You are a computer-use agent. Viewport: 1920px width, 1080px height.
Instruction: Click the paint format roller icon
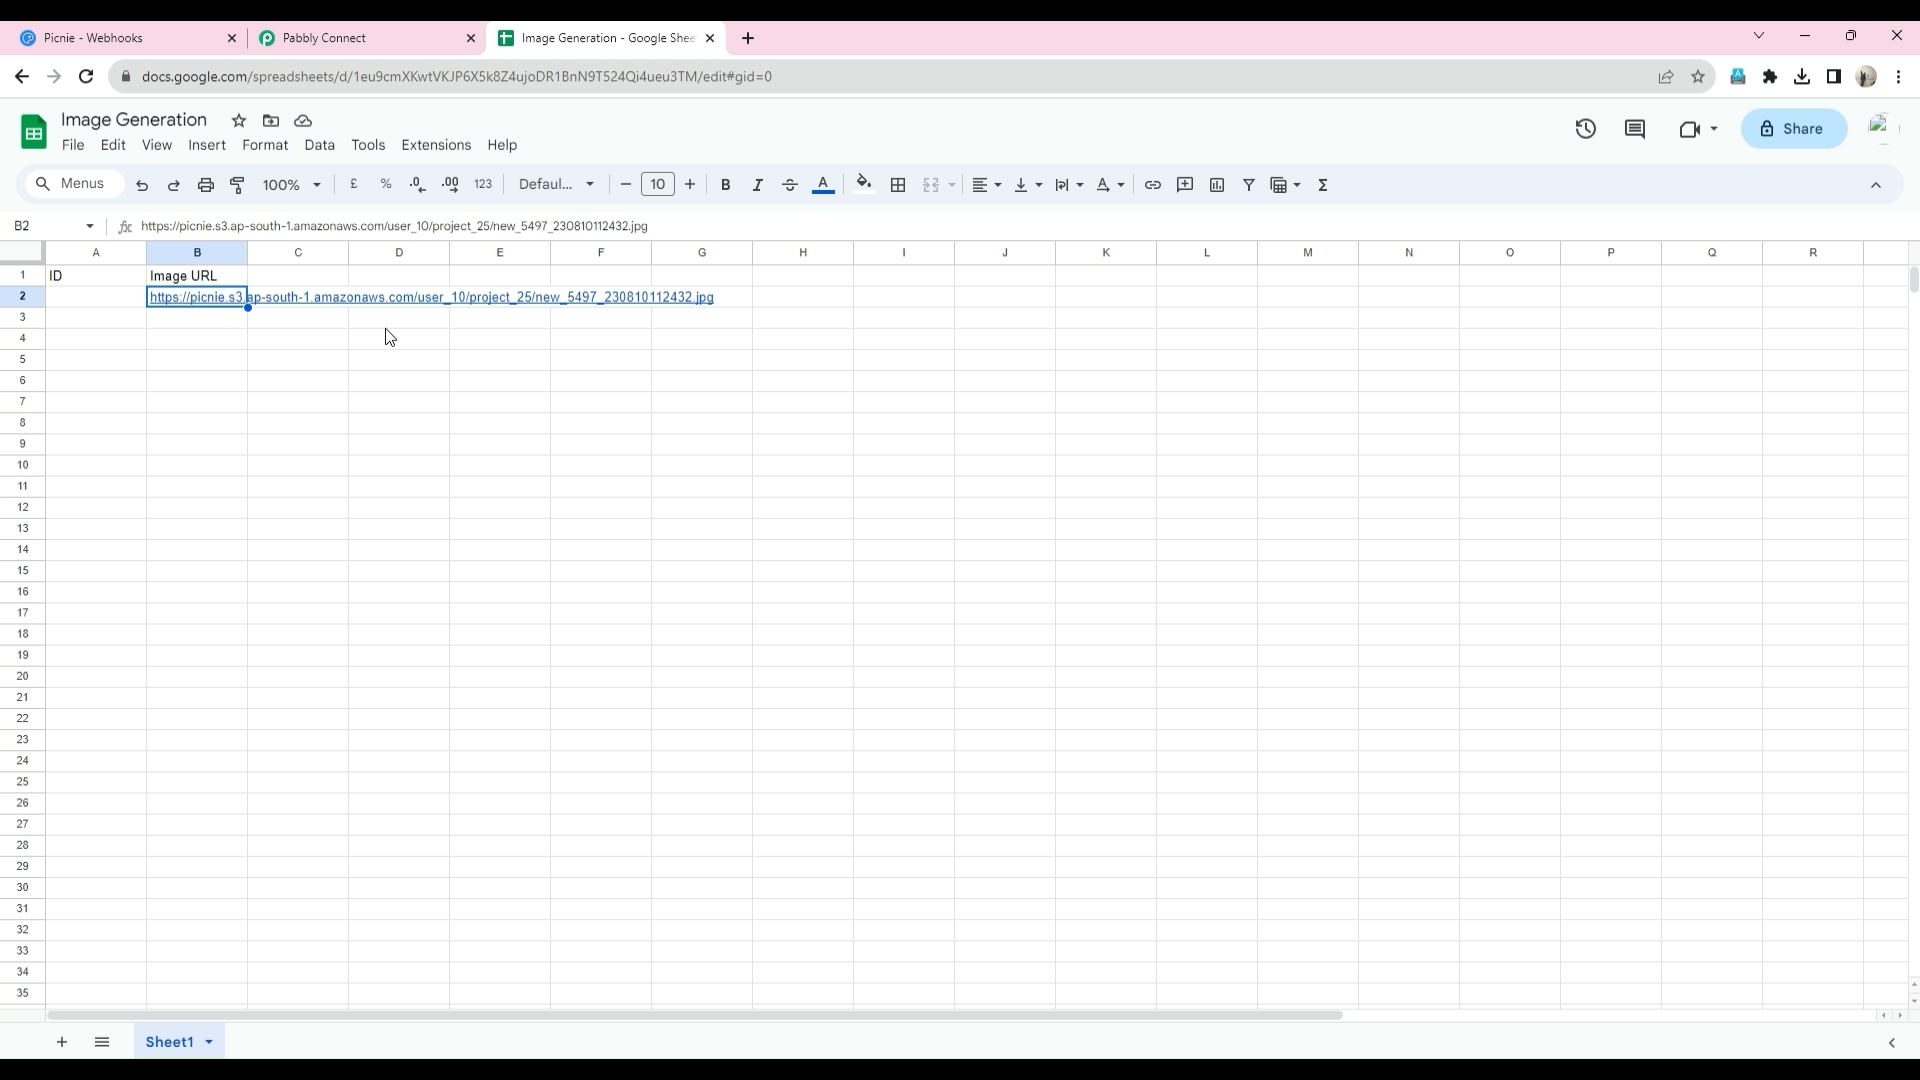pyautogui.click(x=238, y=185)
